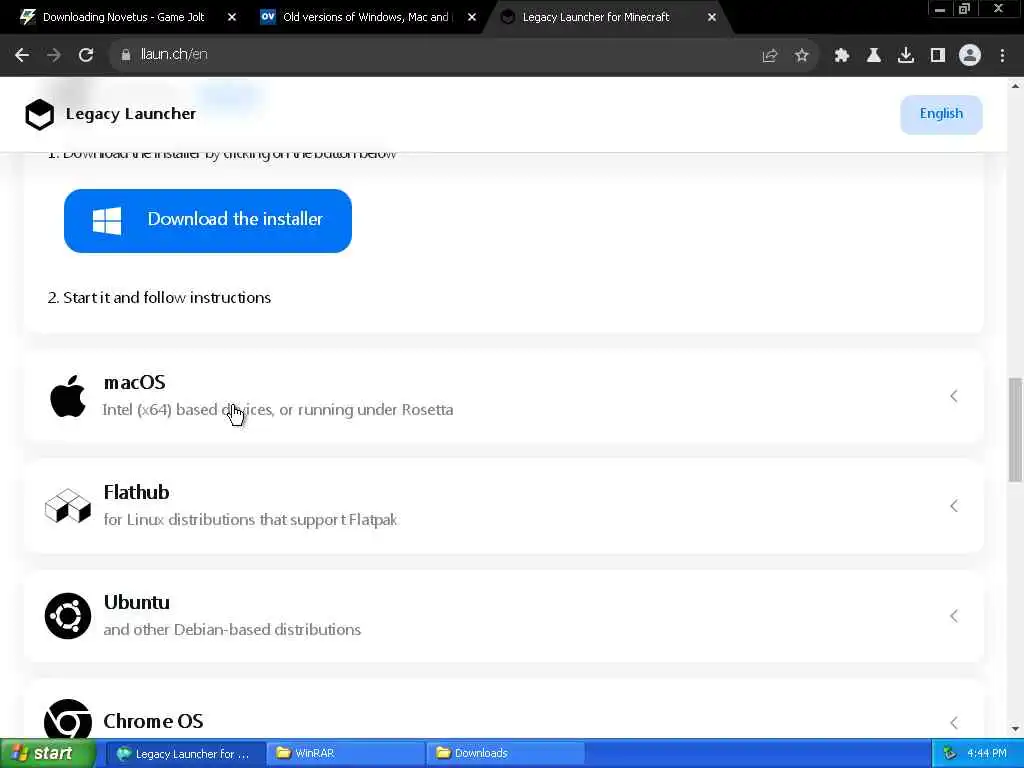
Task: Click the 4:44 PM clock
Action: 986,754
